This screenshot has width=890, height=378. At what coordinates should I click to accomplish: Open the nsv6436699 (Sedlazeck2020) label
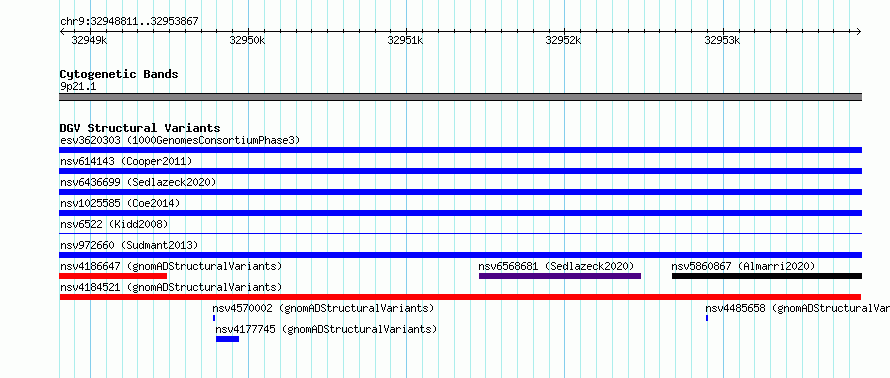138,182
